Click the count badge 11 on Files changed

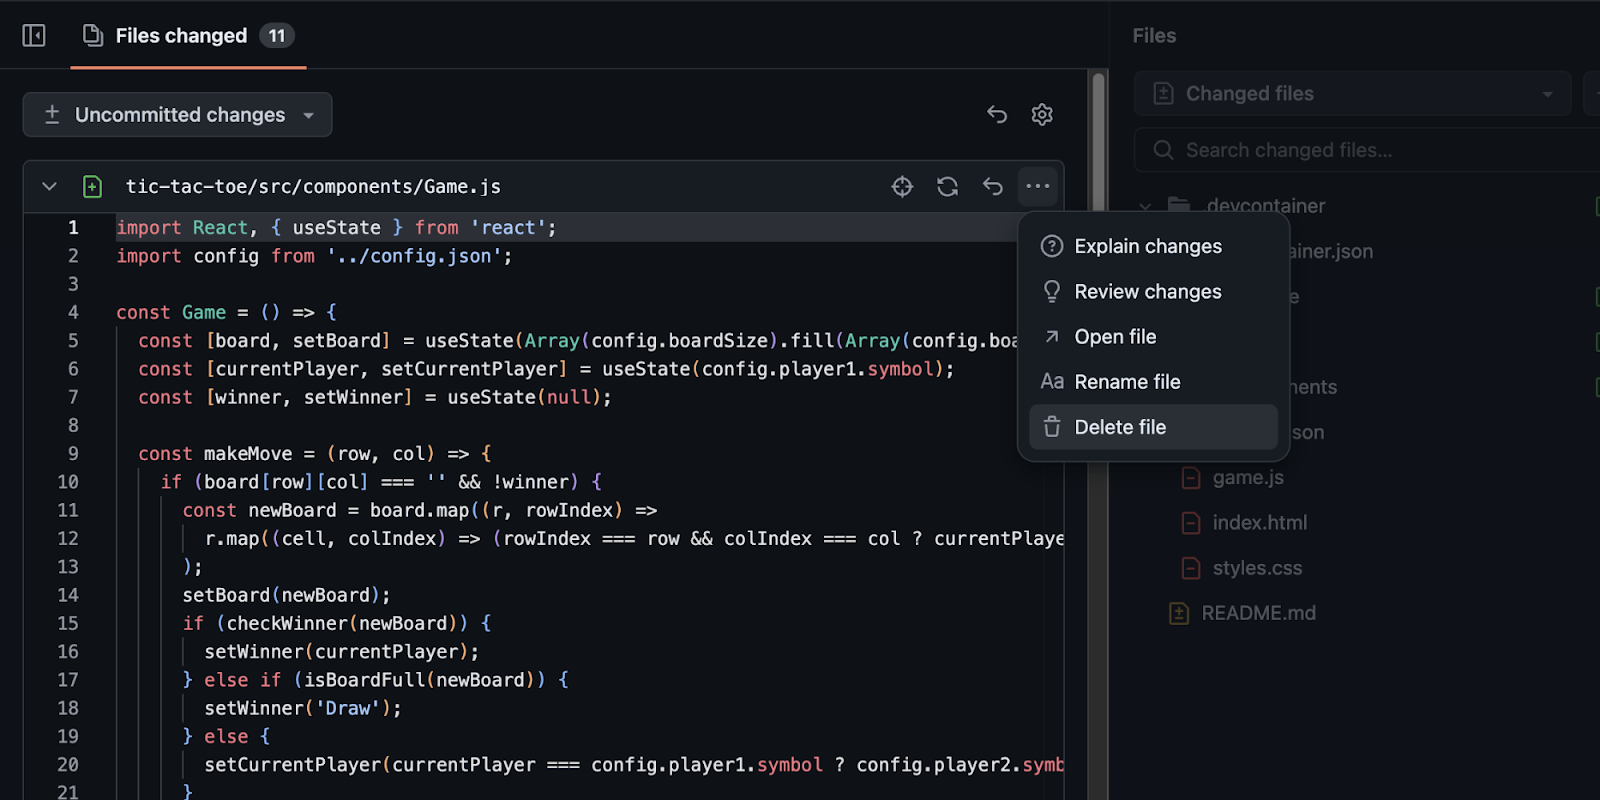tap(277, 36)
